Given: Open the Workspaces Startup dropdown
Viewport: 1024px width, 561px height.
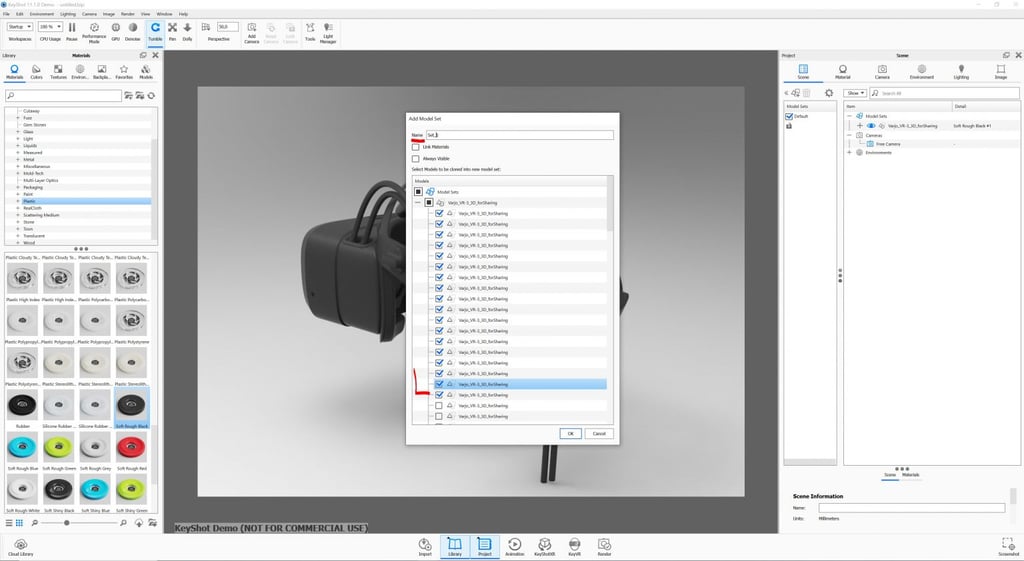Looking at the screenshot, I should [20, 27].
